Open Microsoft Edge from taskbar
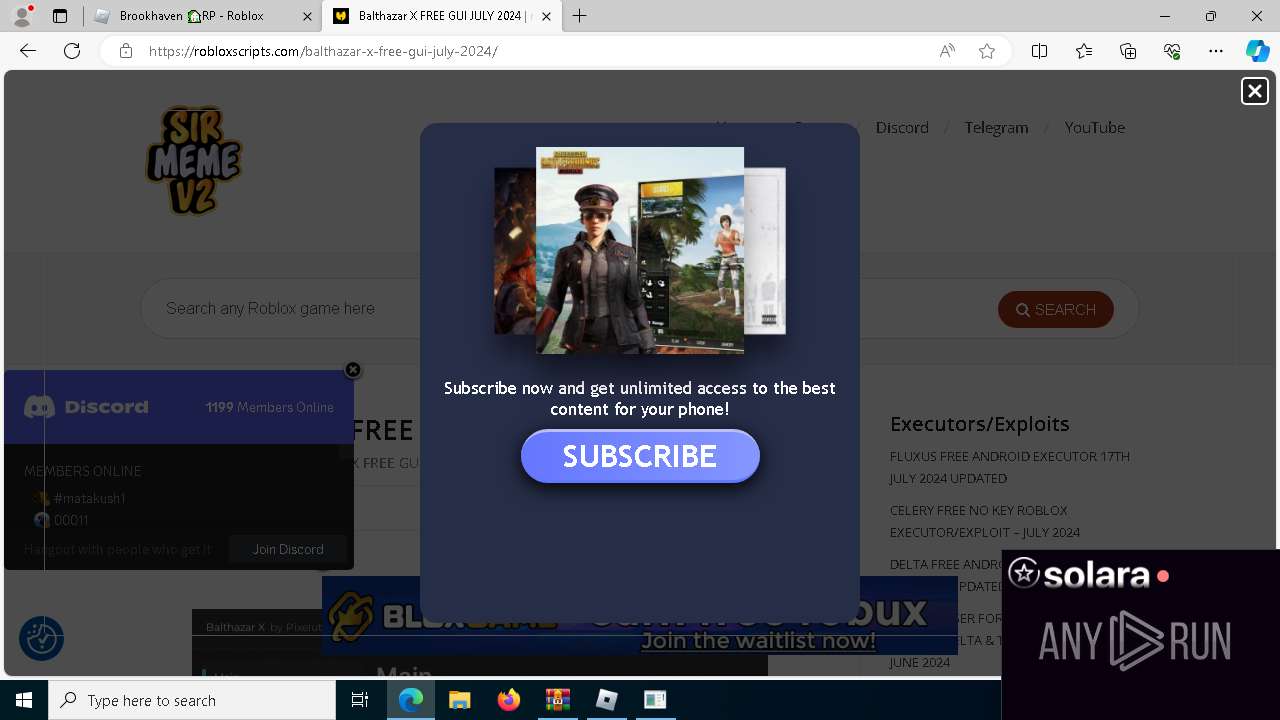 point(411,700)
